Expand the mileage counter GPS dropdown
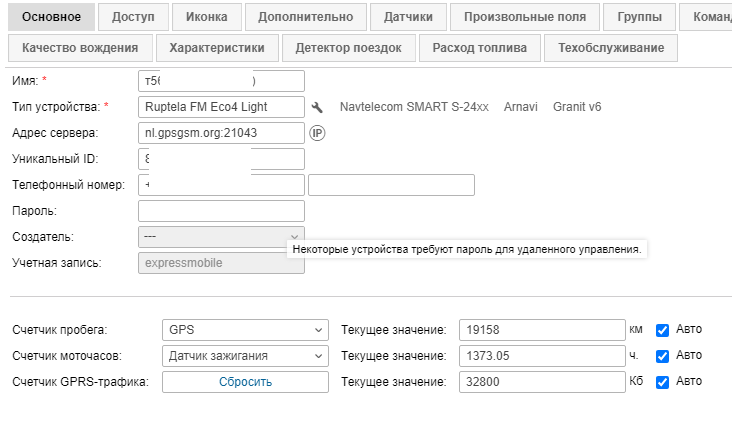The height and width of the screenshot is (426, 732). [244, 330]
